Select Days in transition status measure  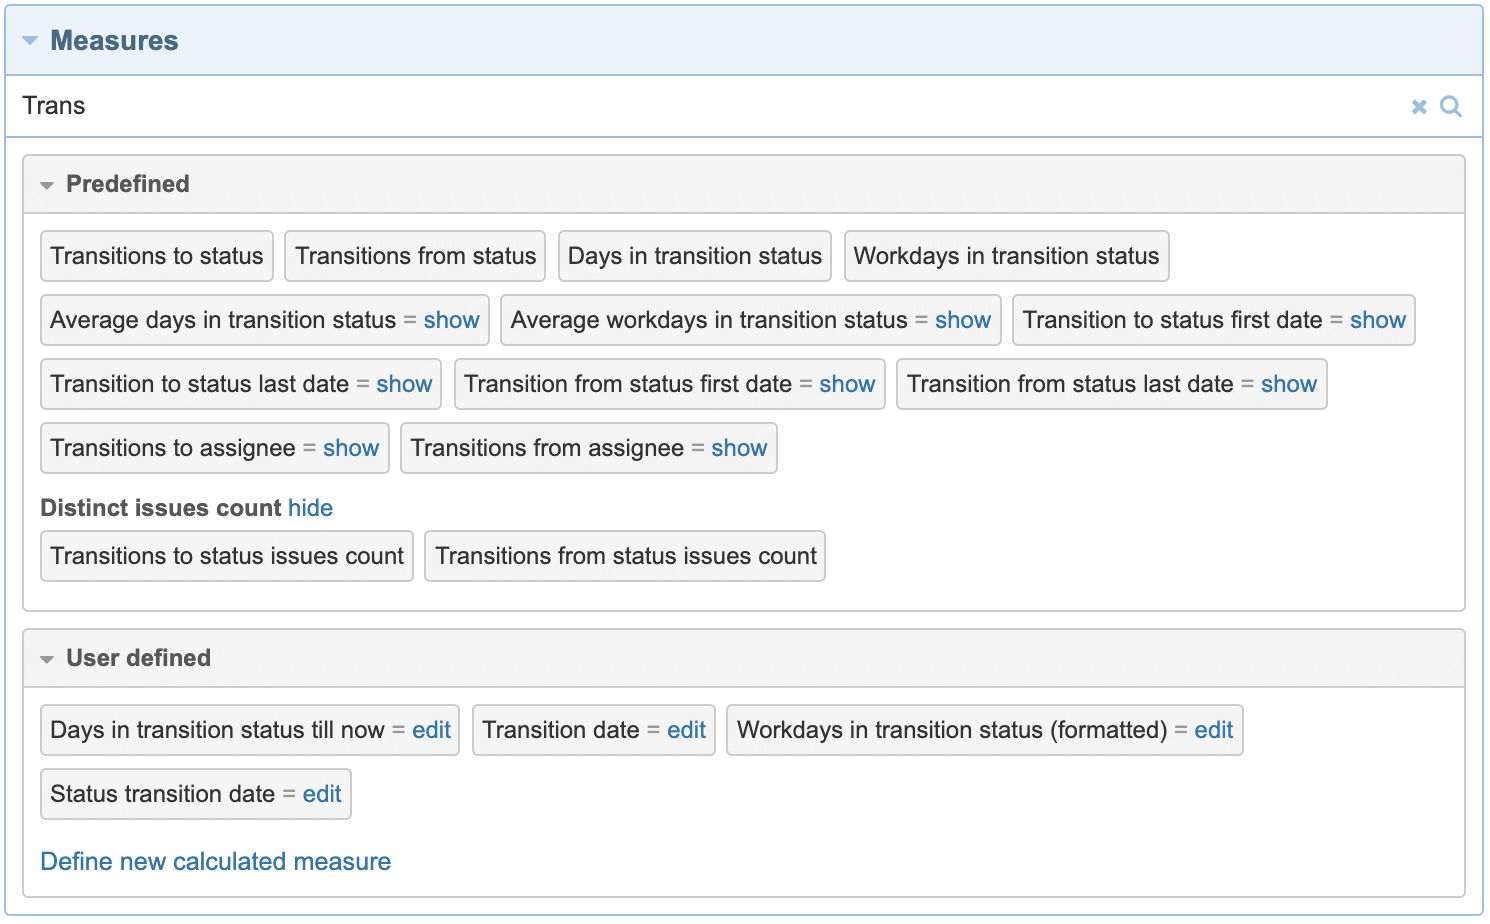pos(695,256)
